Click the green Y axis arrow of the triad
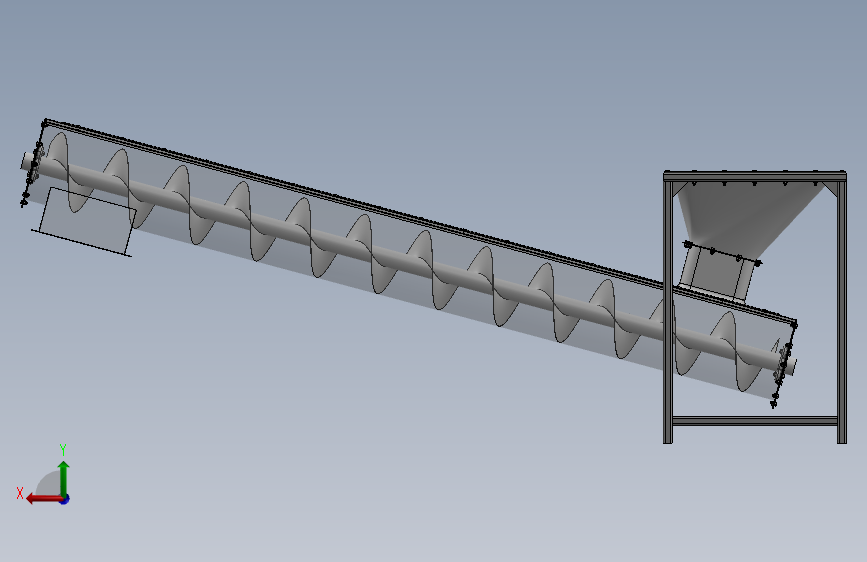Image resolution: width=867 pixels, height=562 pixels. click(x=64, y=478)
